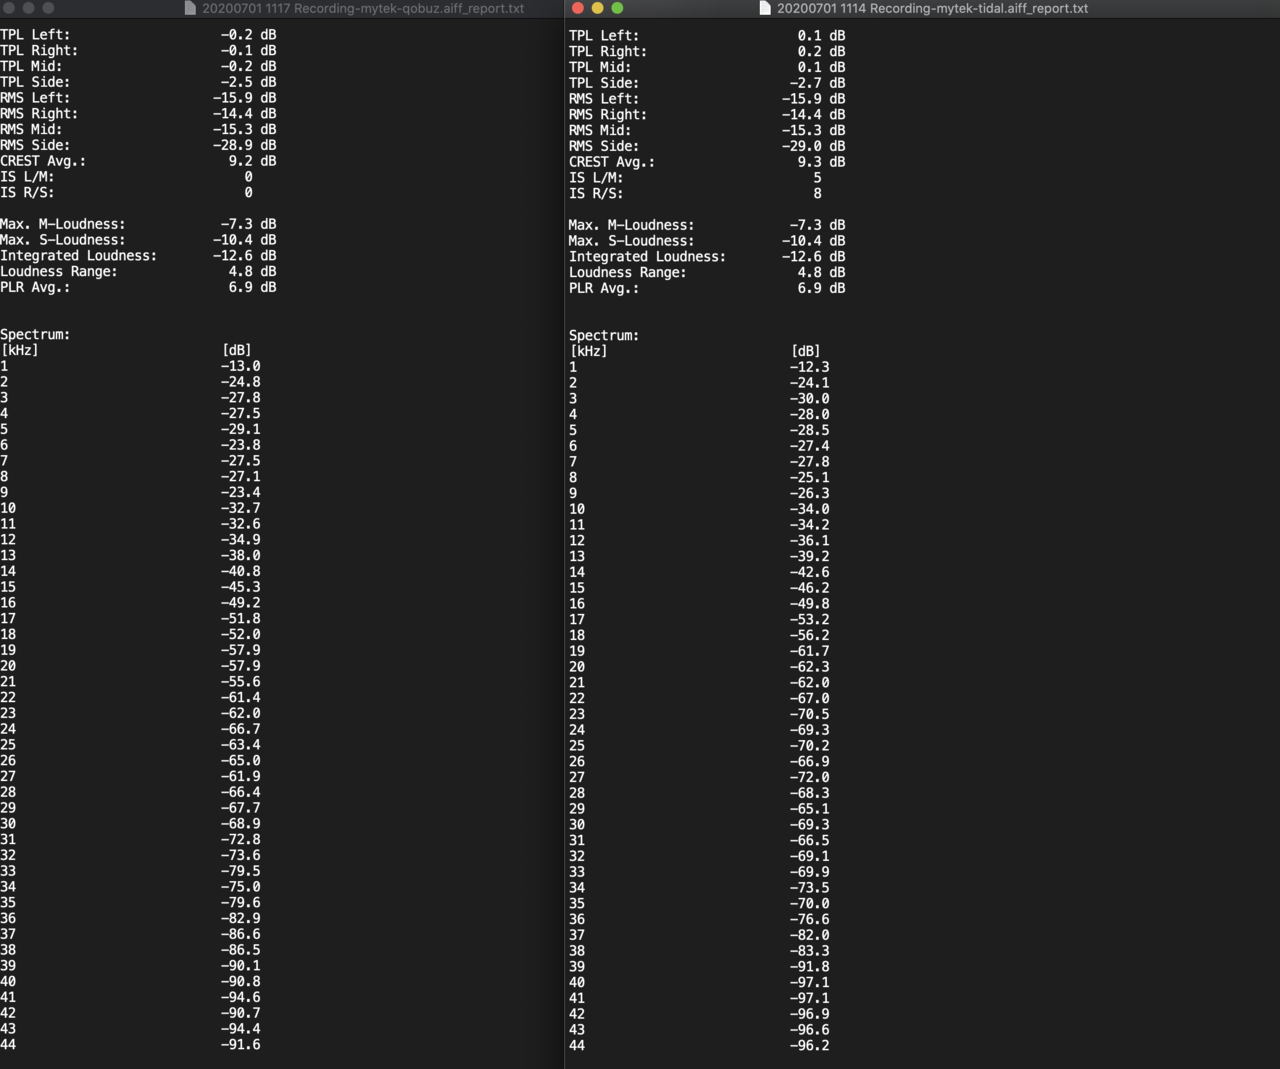This screenshot has width=1280, height=1069.
Task: Click the -49.2 spectrum value in qobuz report
Action: coord(240,603)
